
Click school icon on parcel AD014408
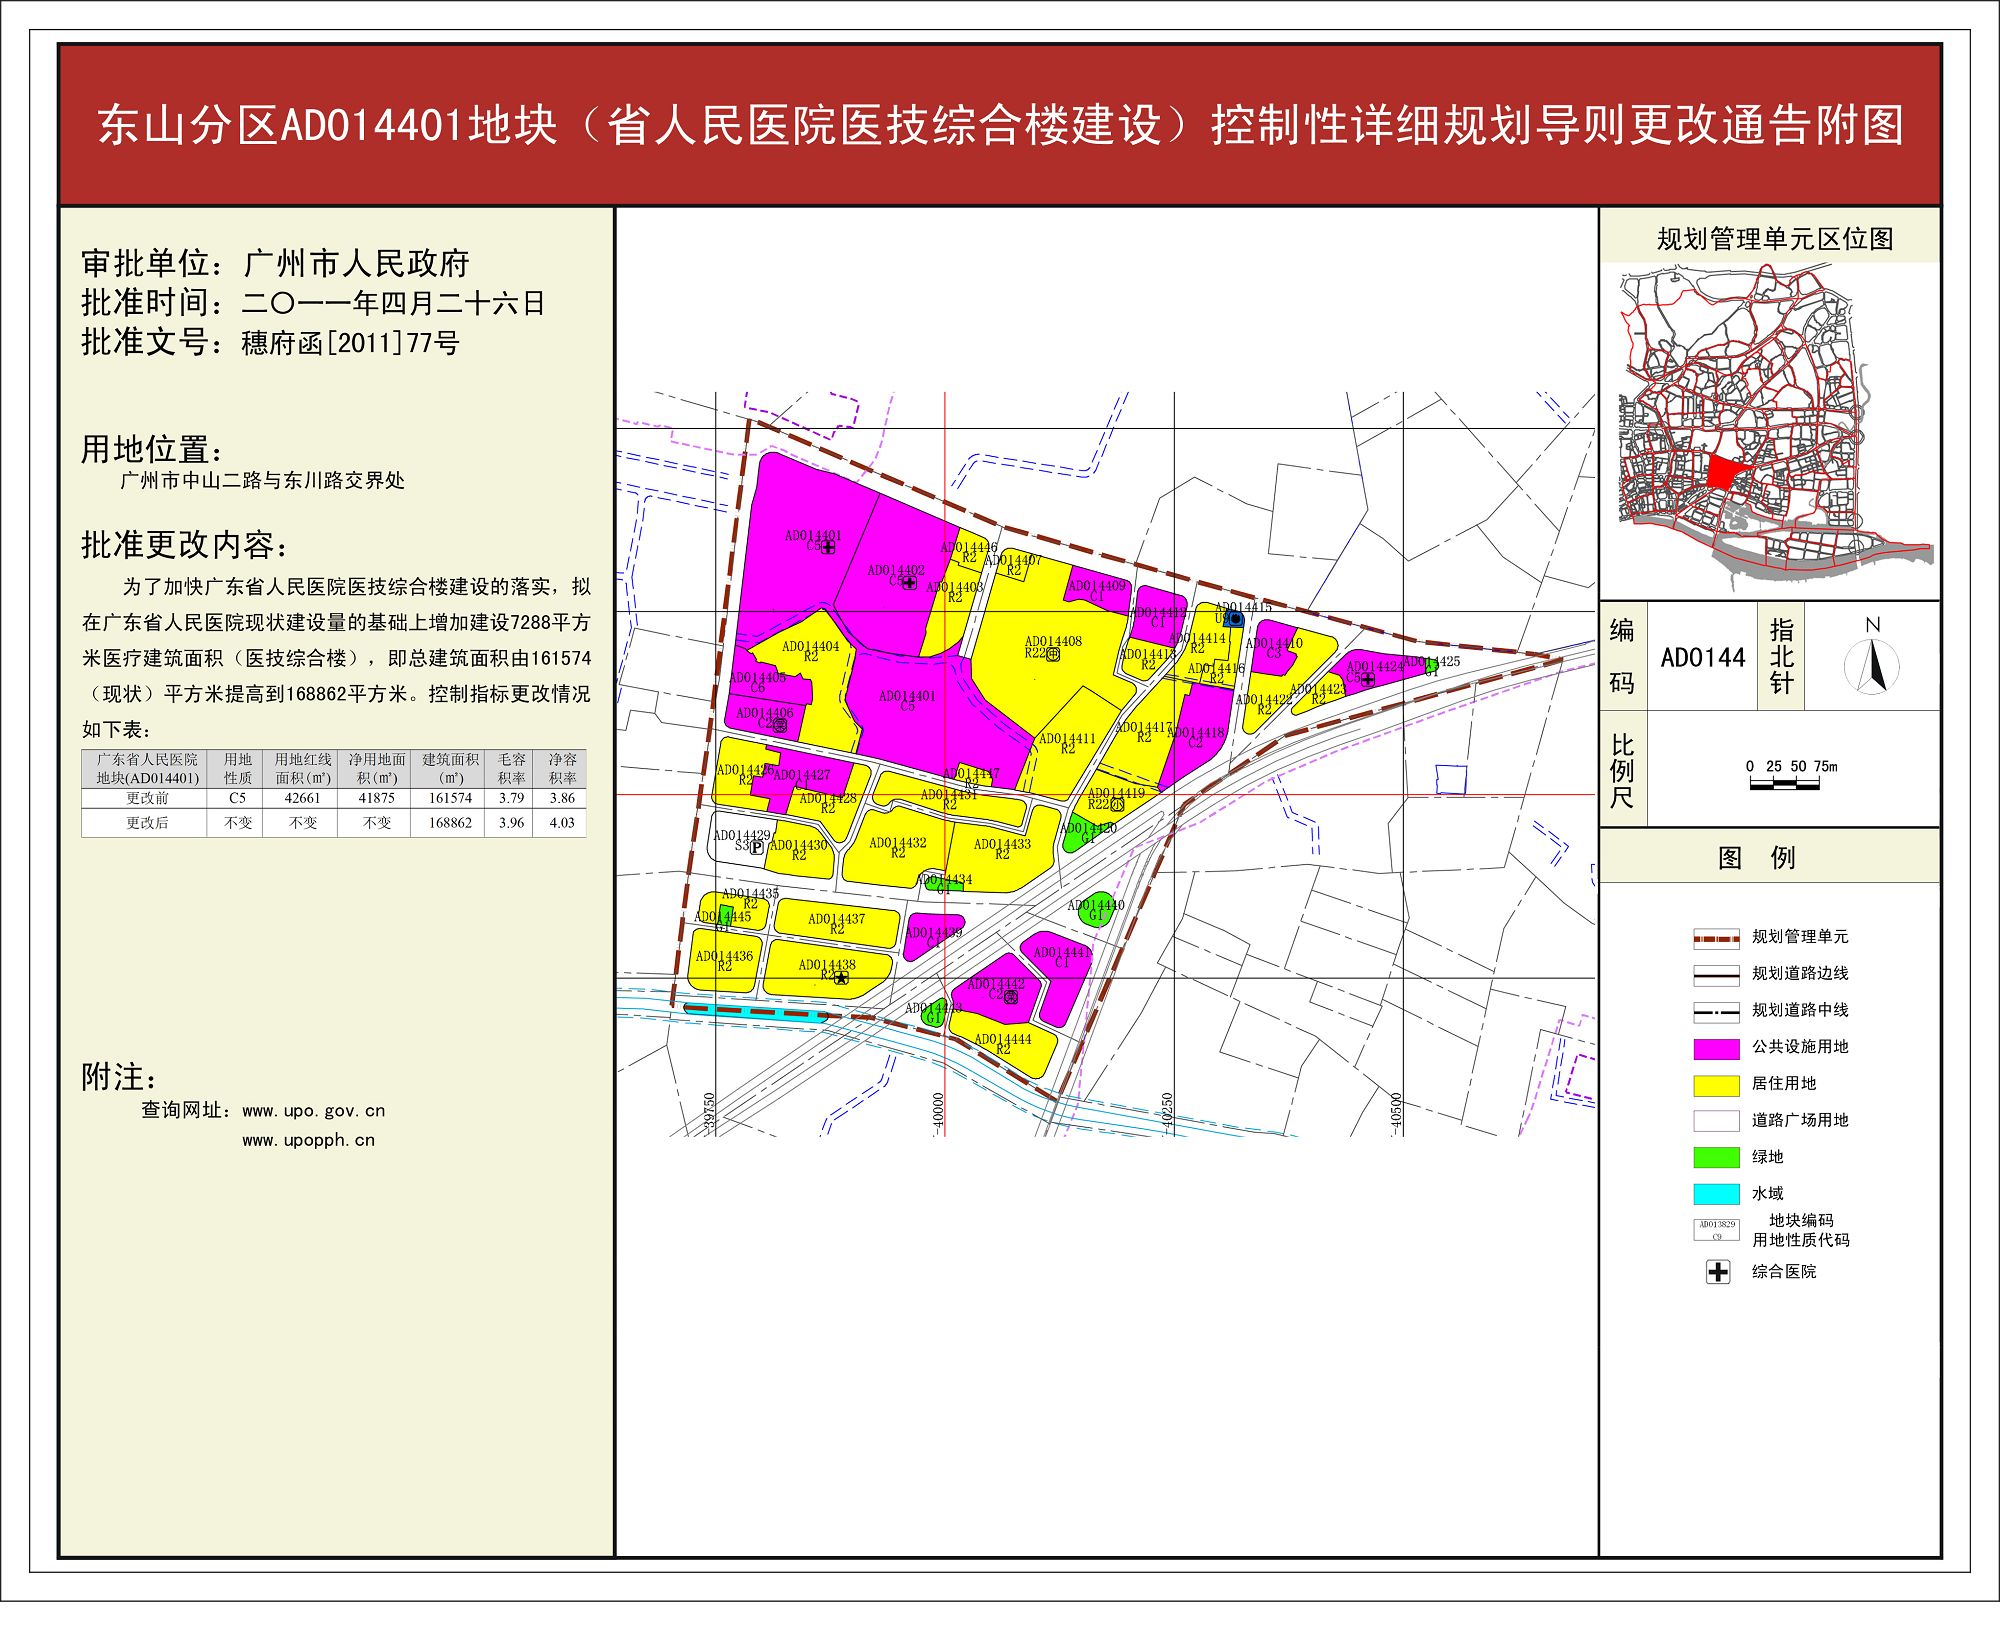(x=1053, y=654)
